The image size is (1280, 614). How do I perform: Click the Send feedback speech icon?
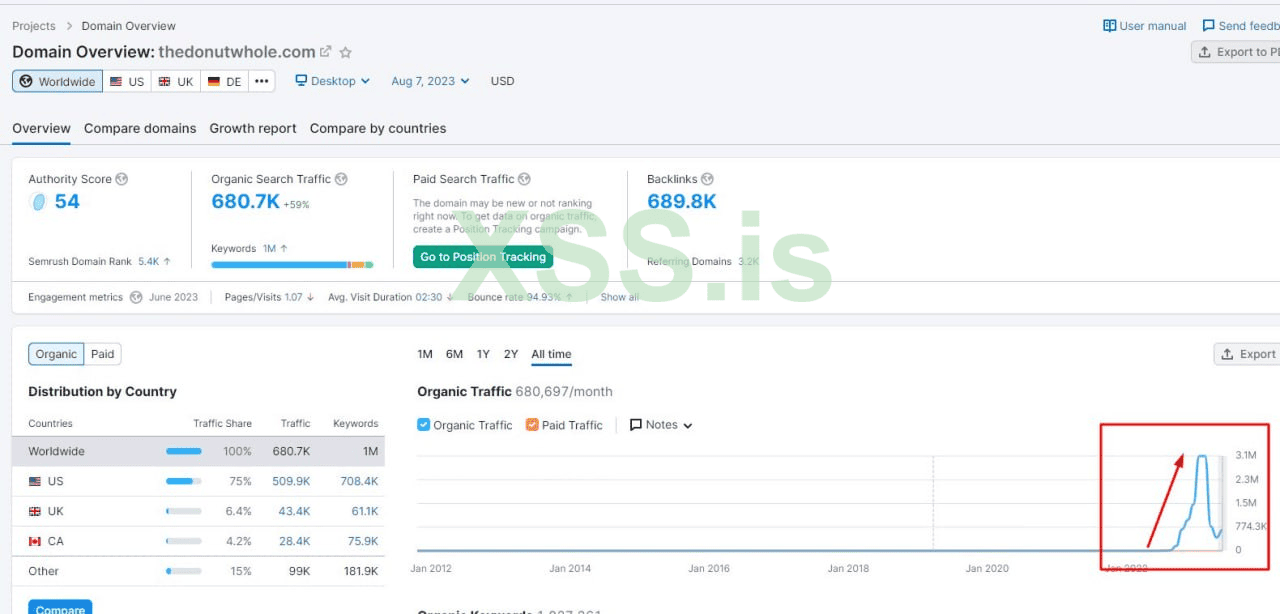point(1208,26)
